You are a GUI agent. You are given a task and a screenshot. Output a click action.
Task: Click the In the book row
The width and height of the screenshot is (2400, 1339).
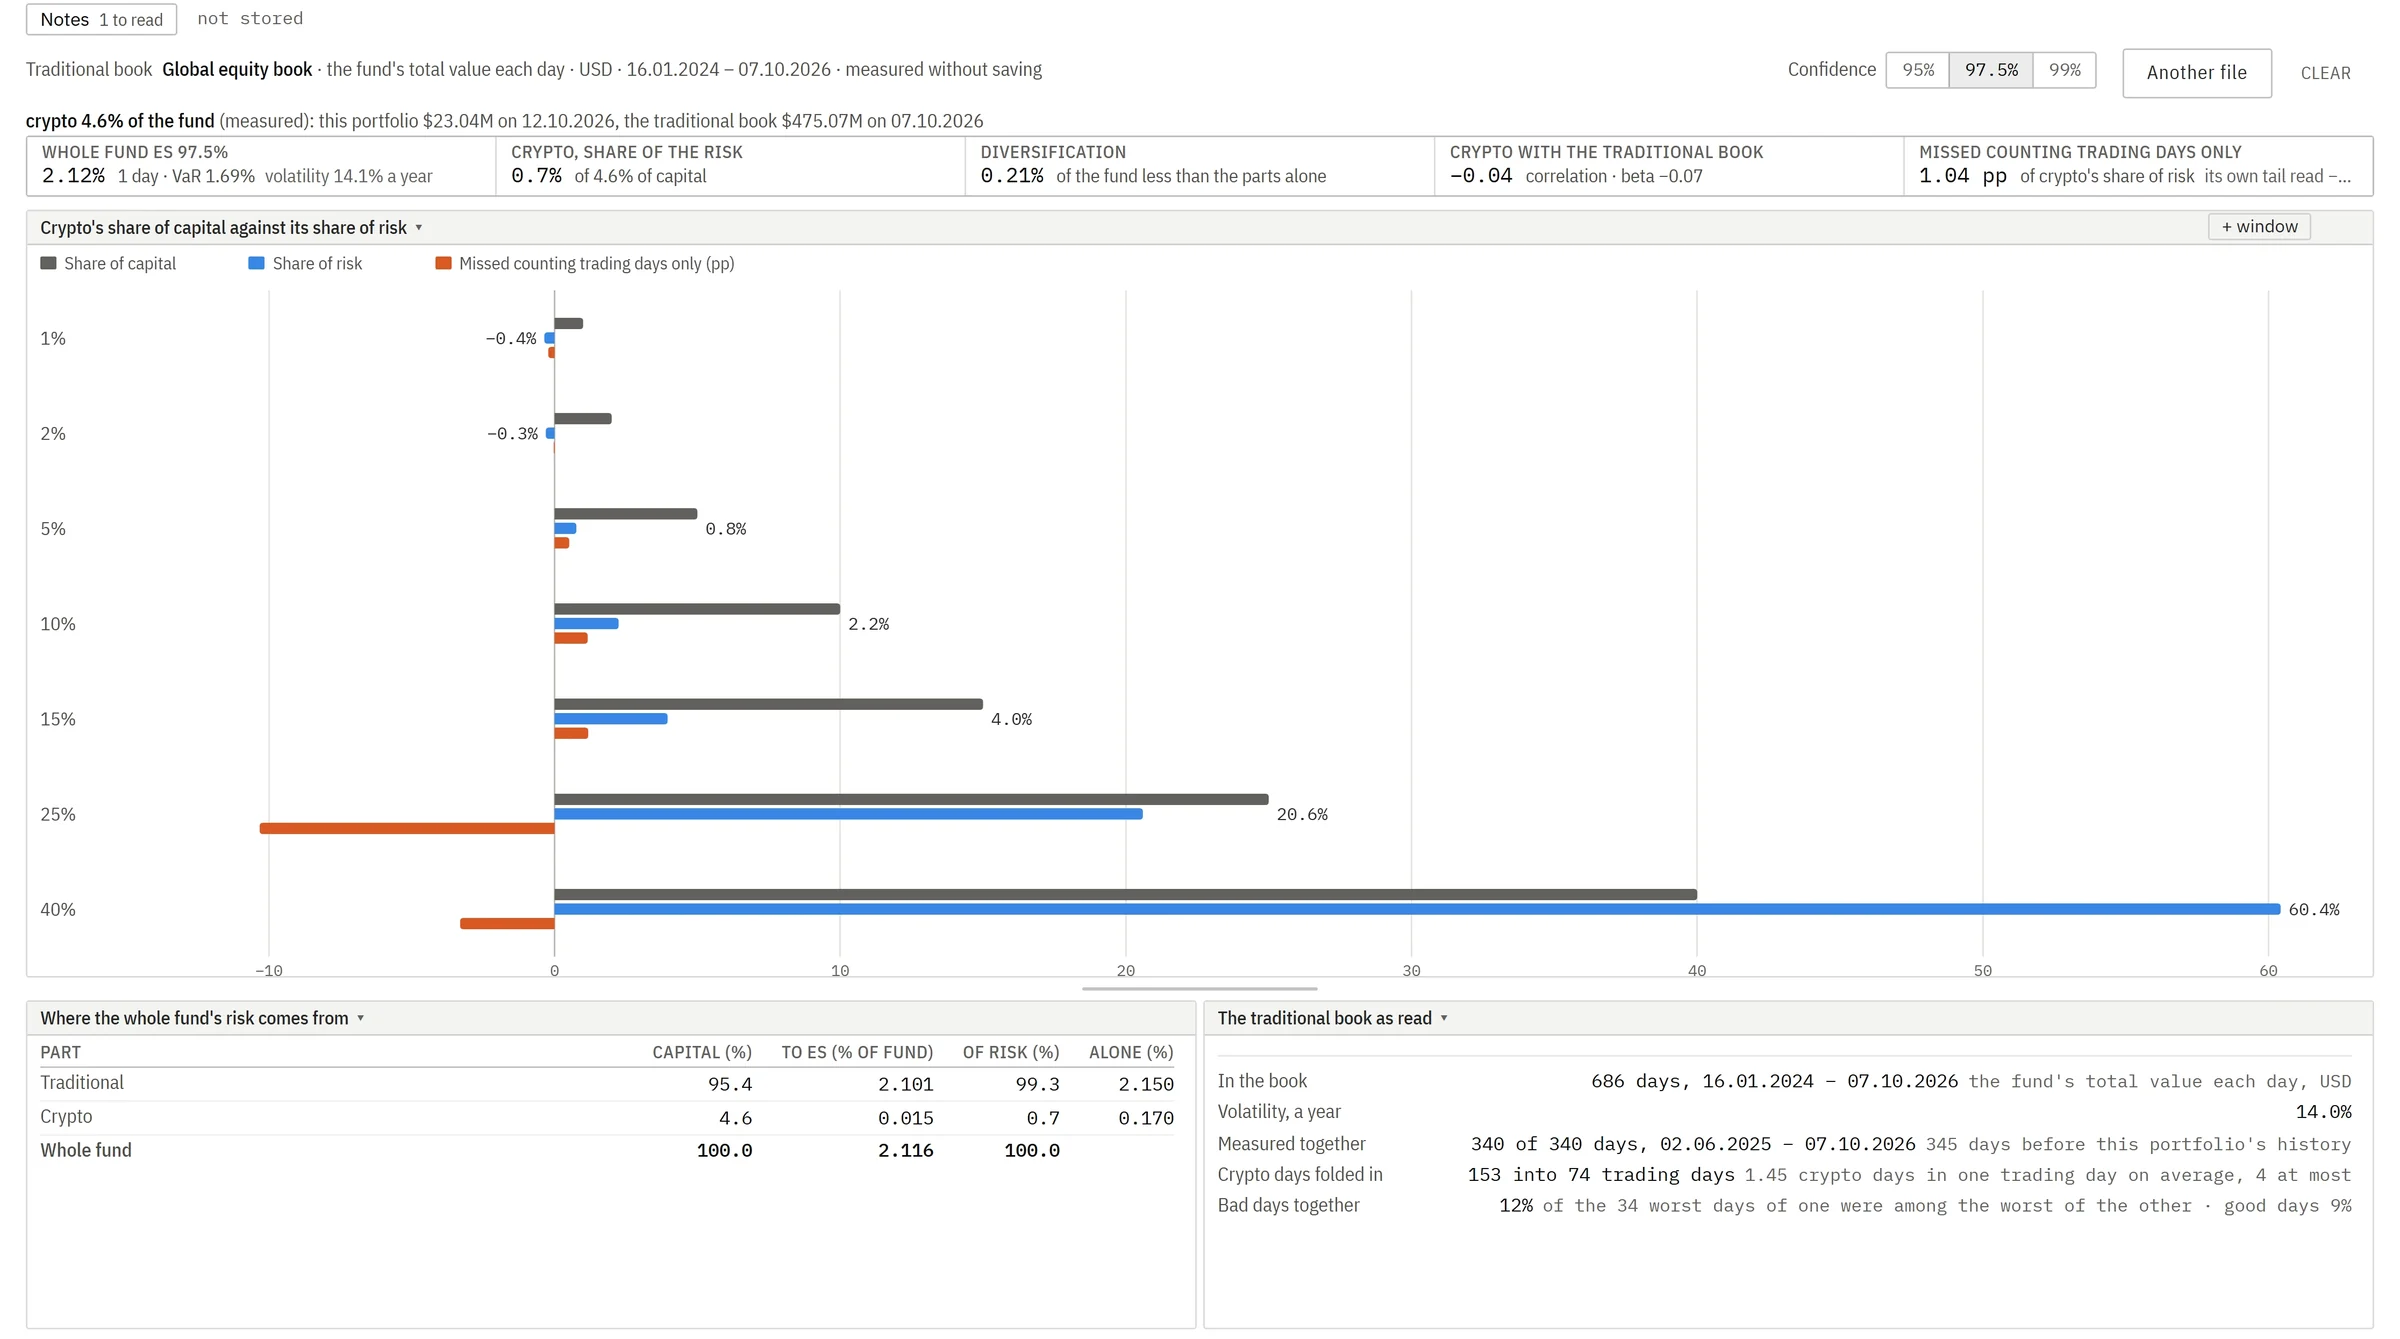pos(1784,1081)
